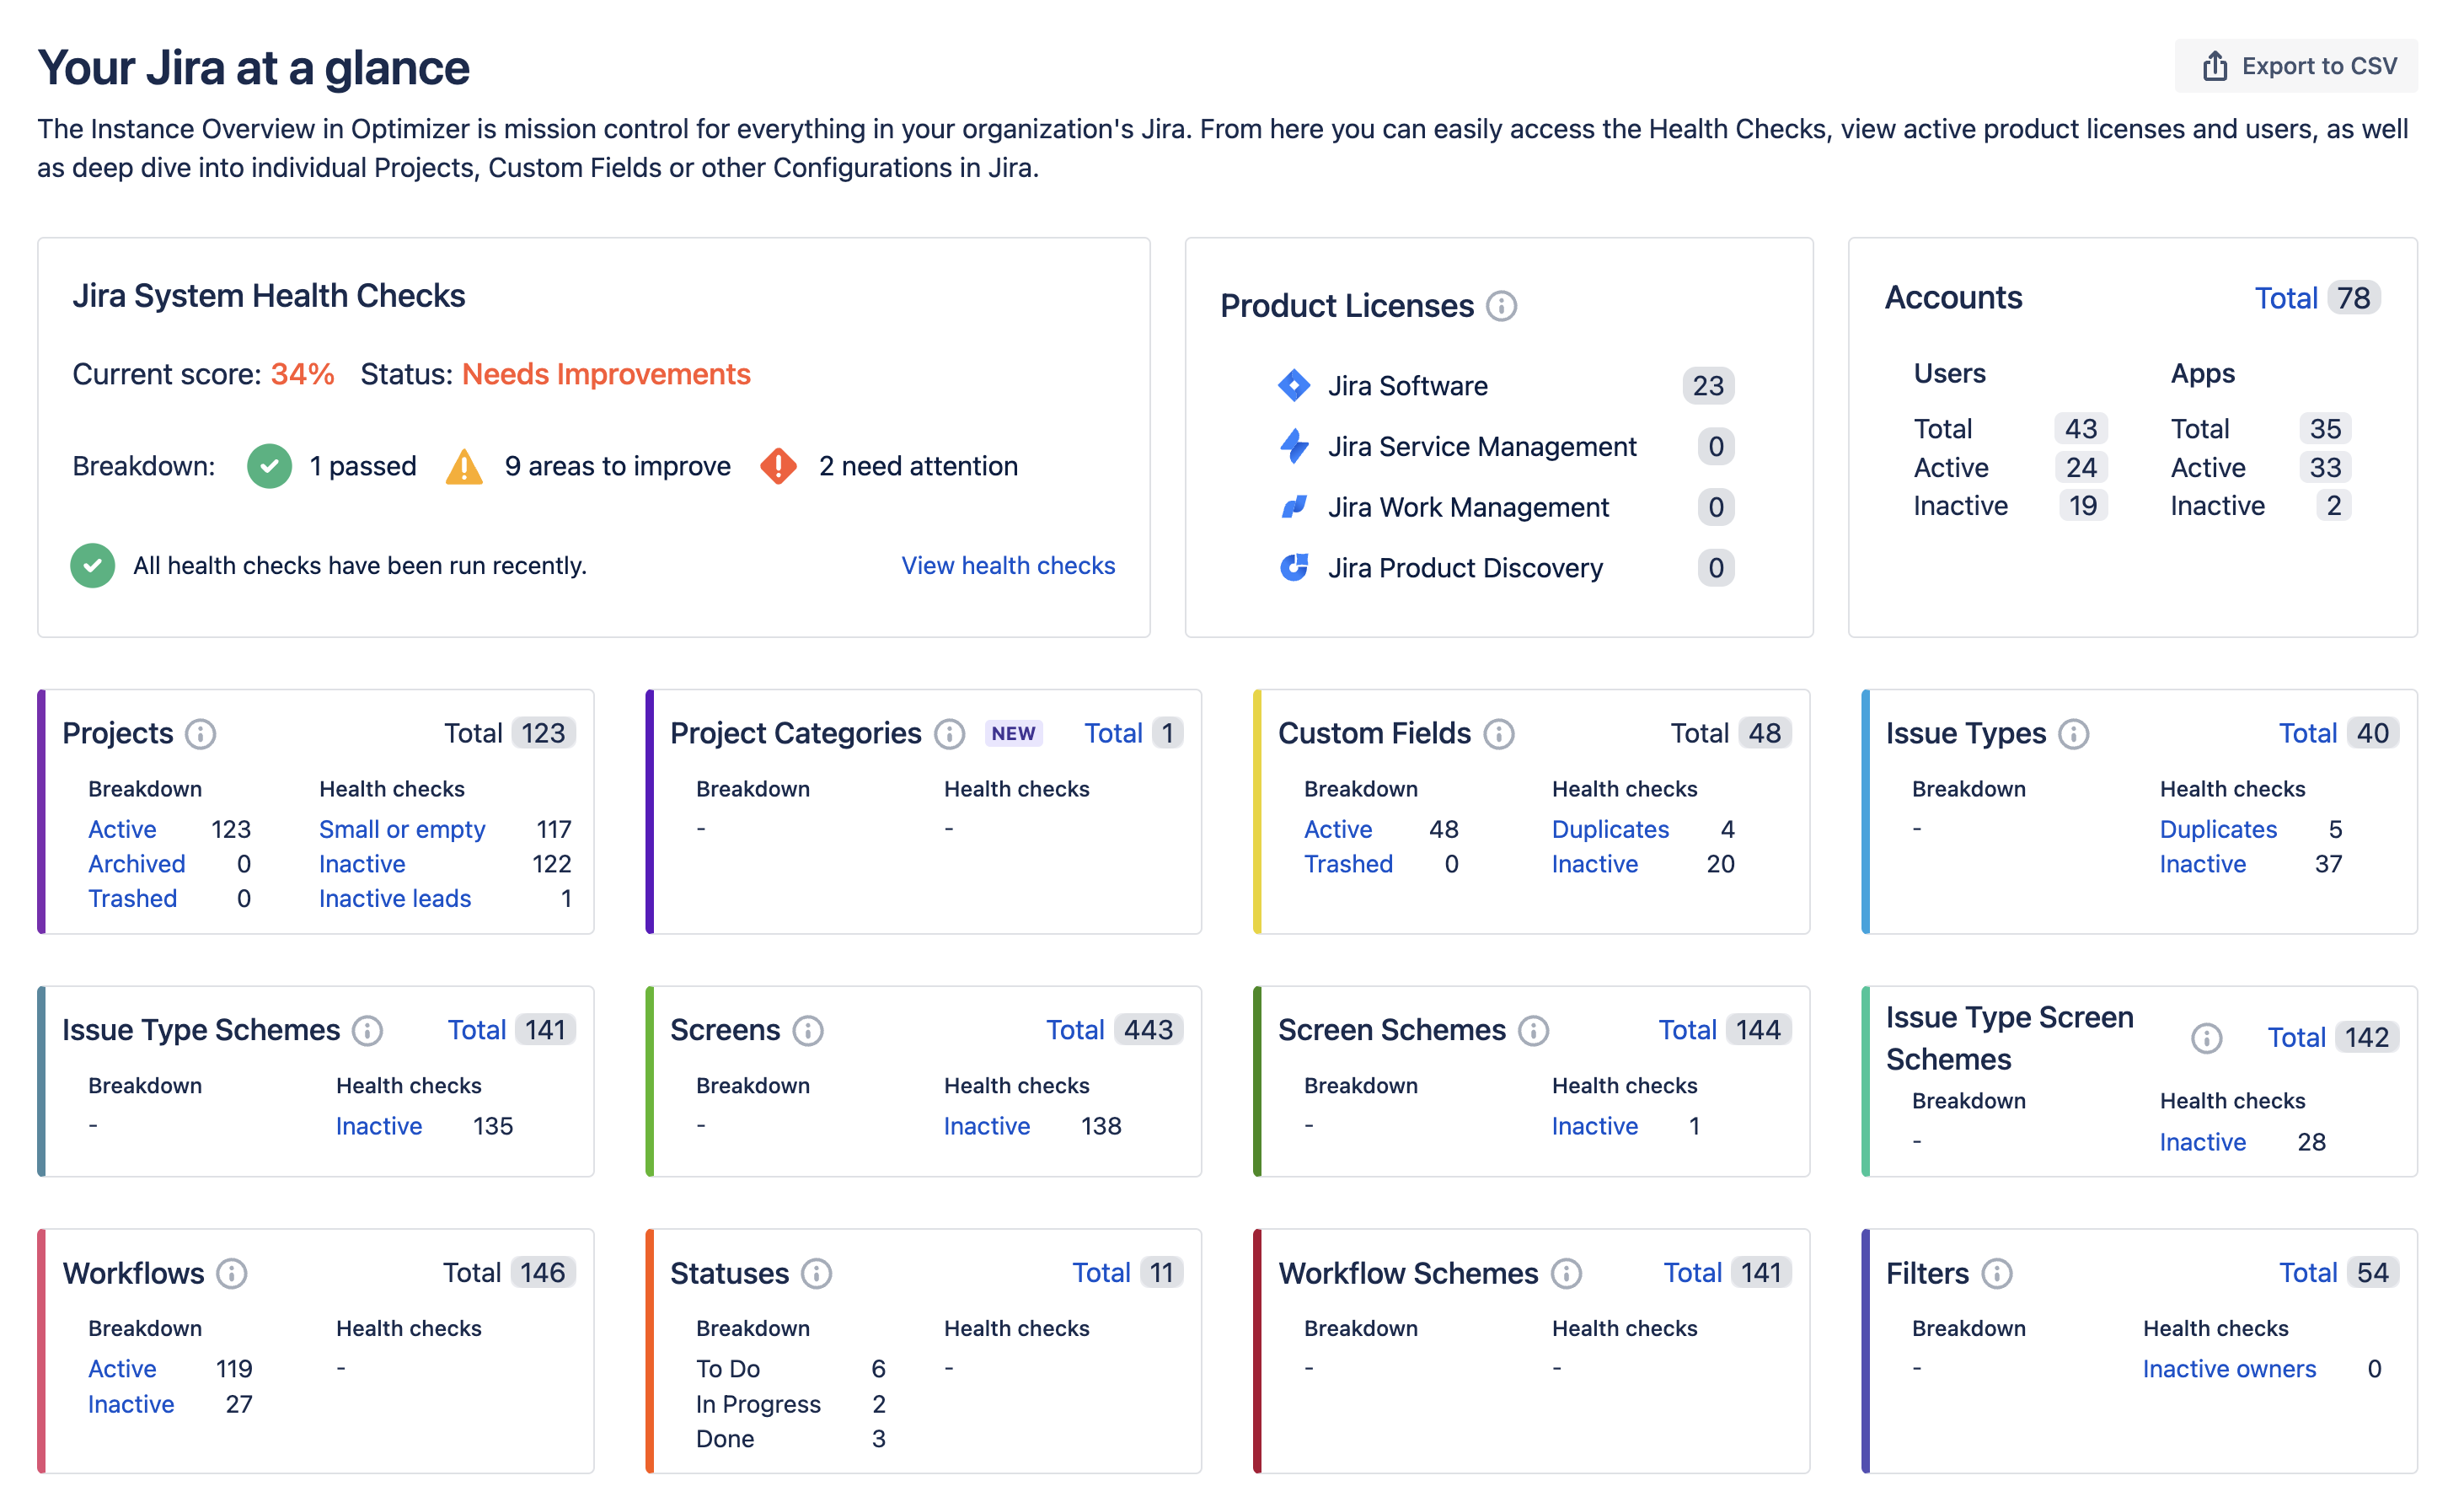Click the Jira Product Discovery icon
The image size is (2464, 1497).
(1294, 568)
